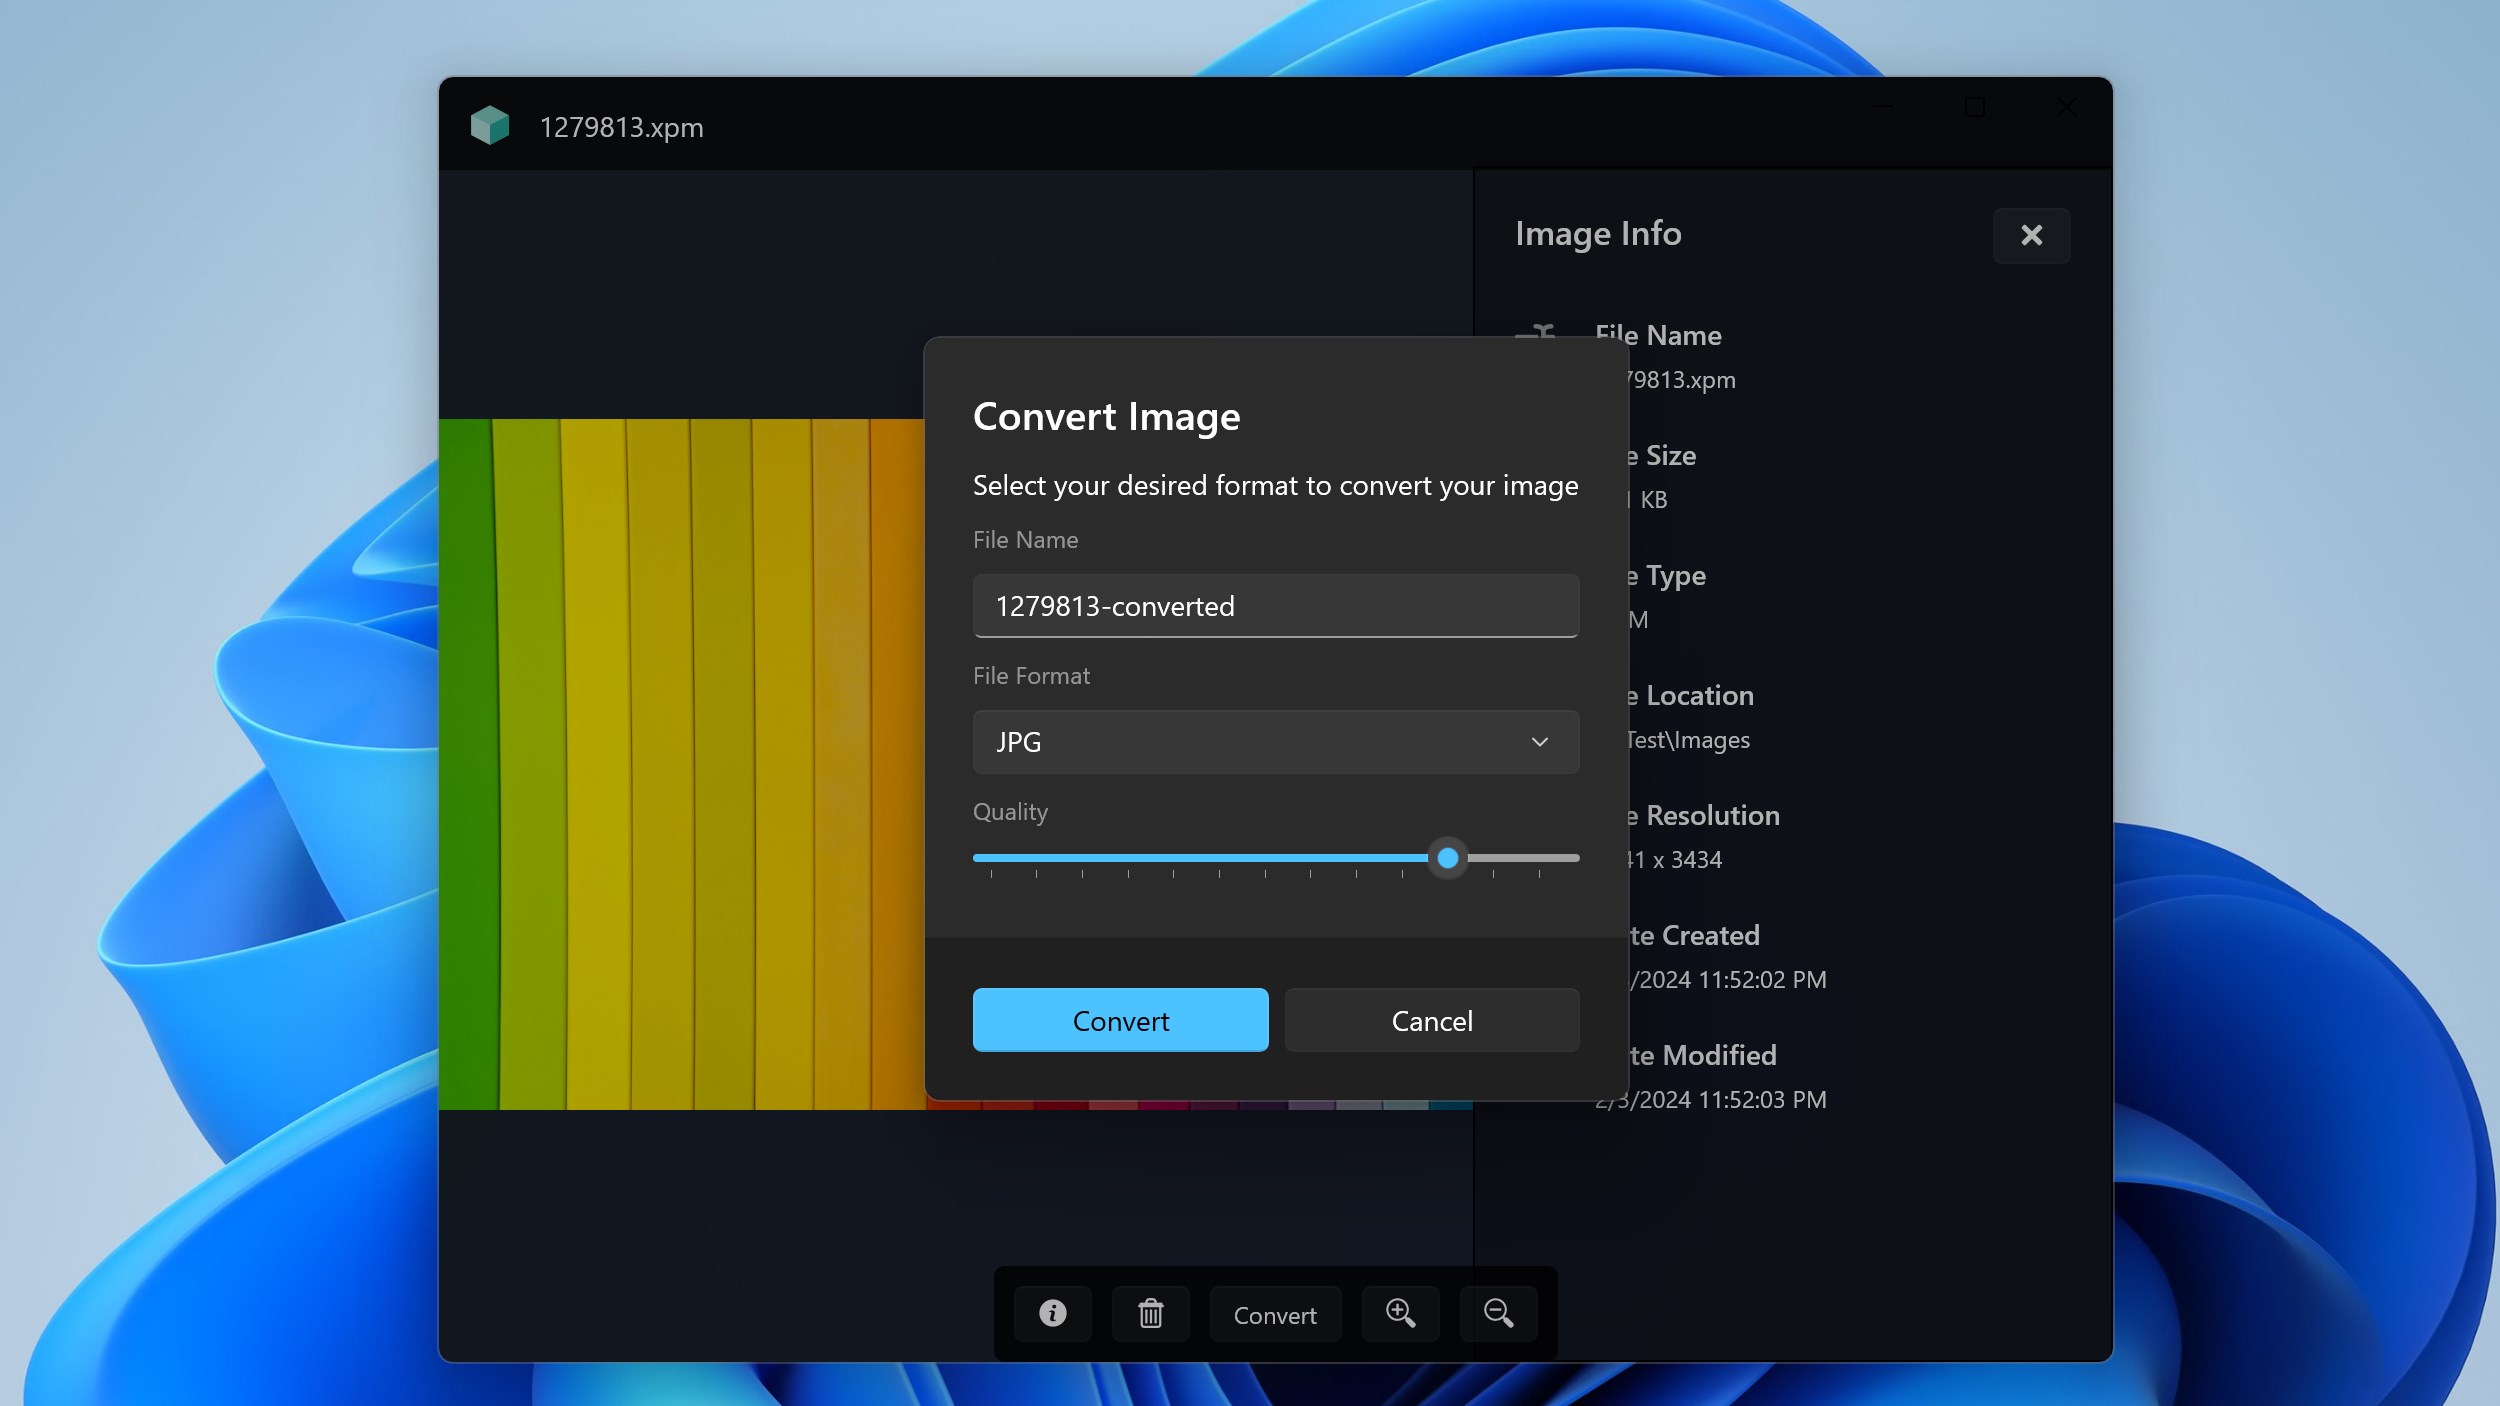Close the Image Info panel
The height and width of the screenshot is (1406, 2500).
2031,235
